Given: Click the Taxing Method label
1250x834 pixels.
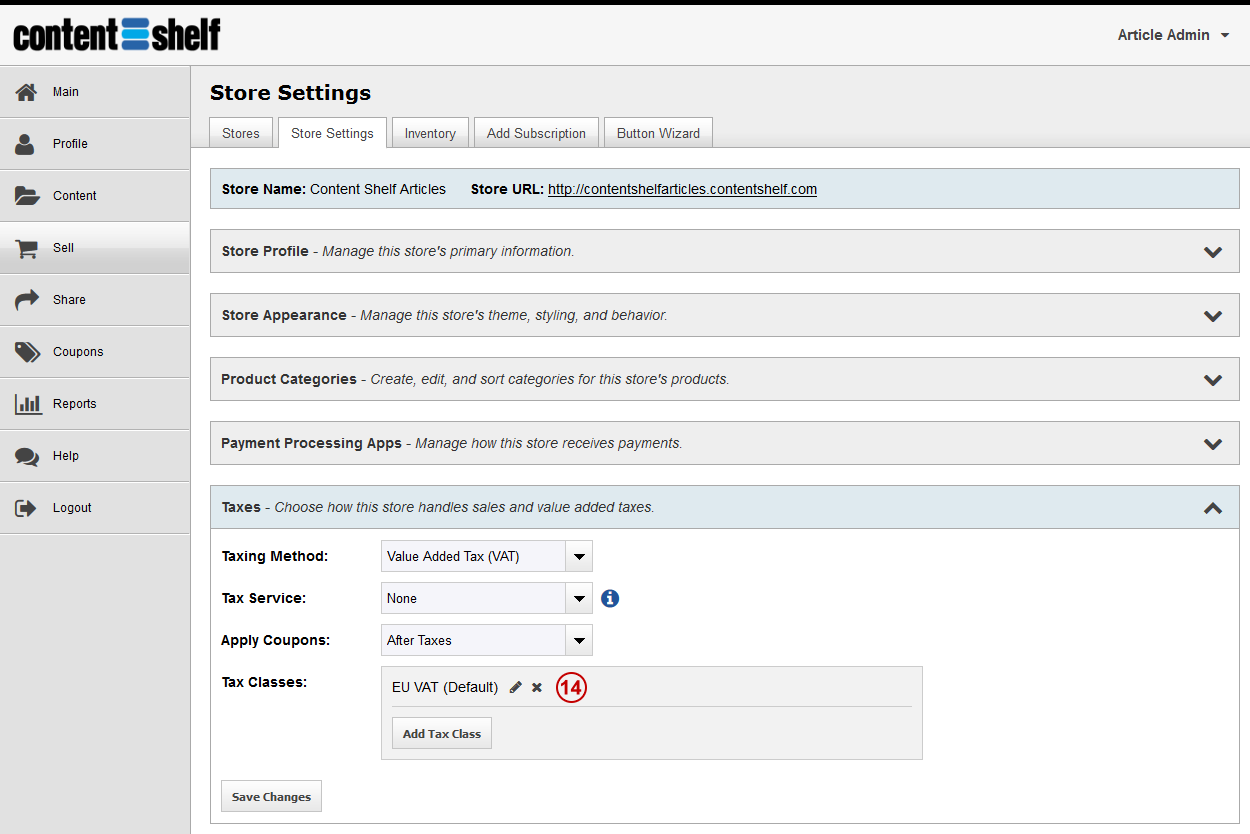Looking at the screenshot, I should point(275,556).
